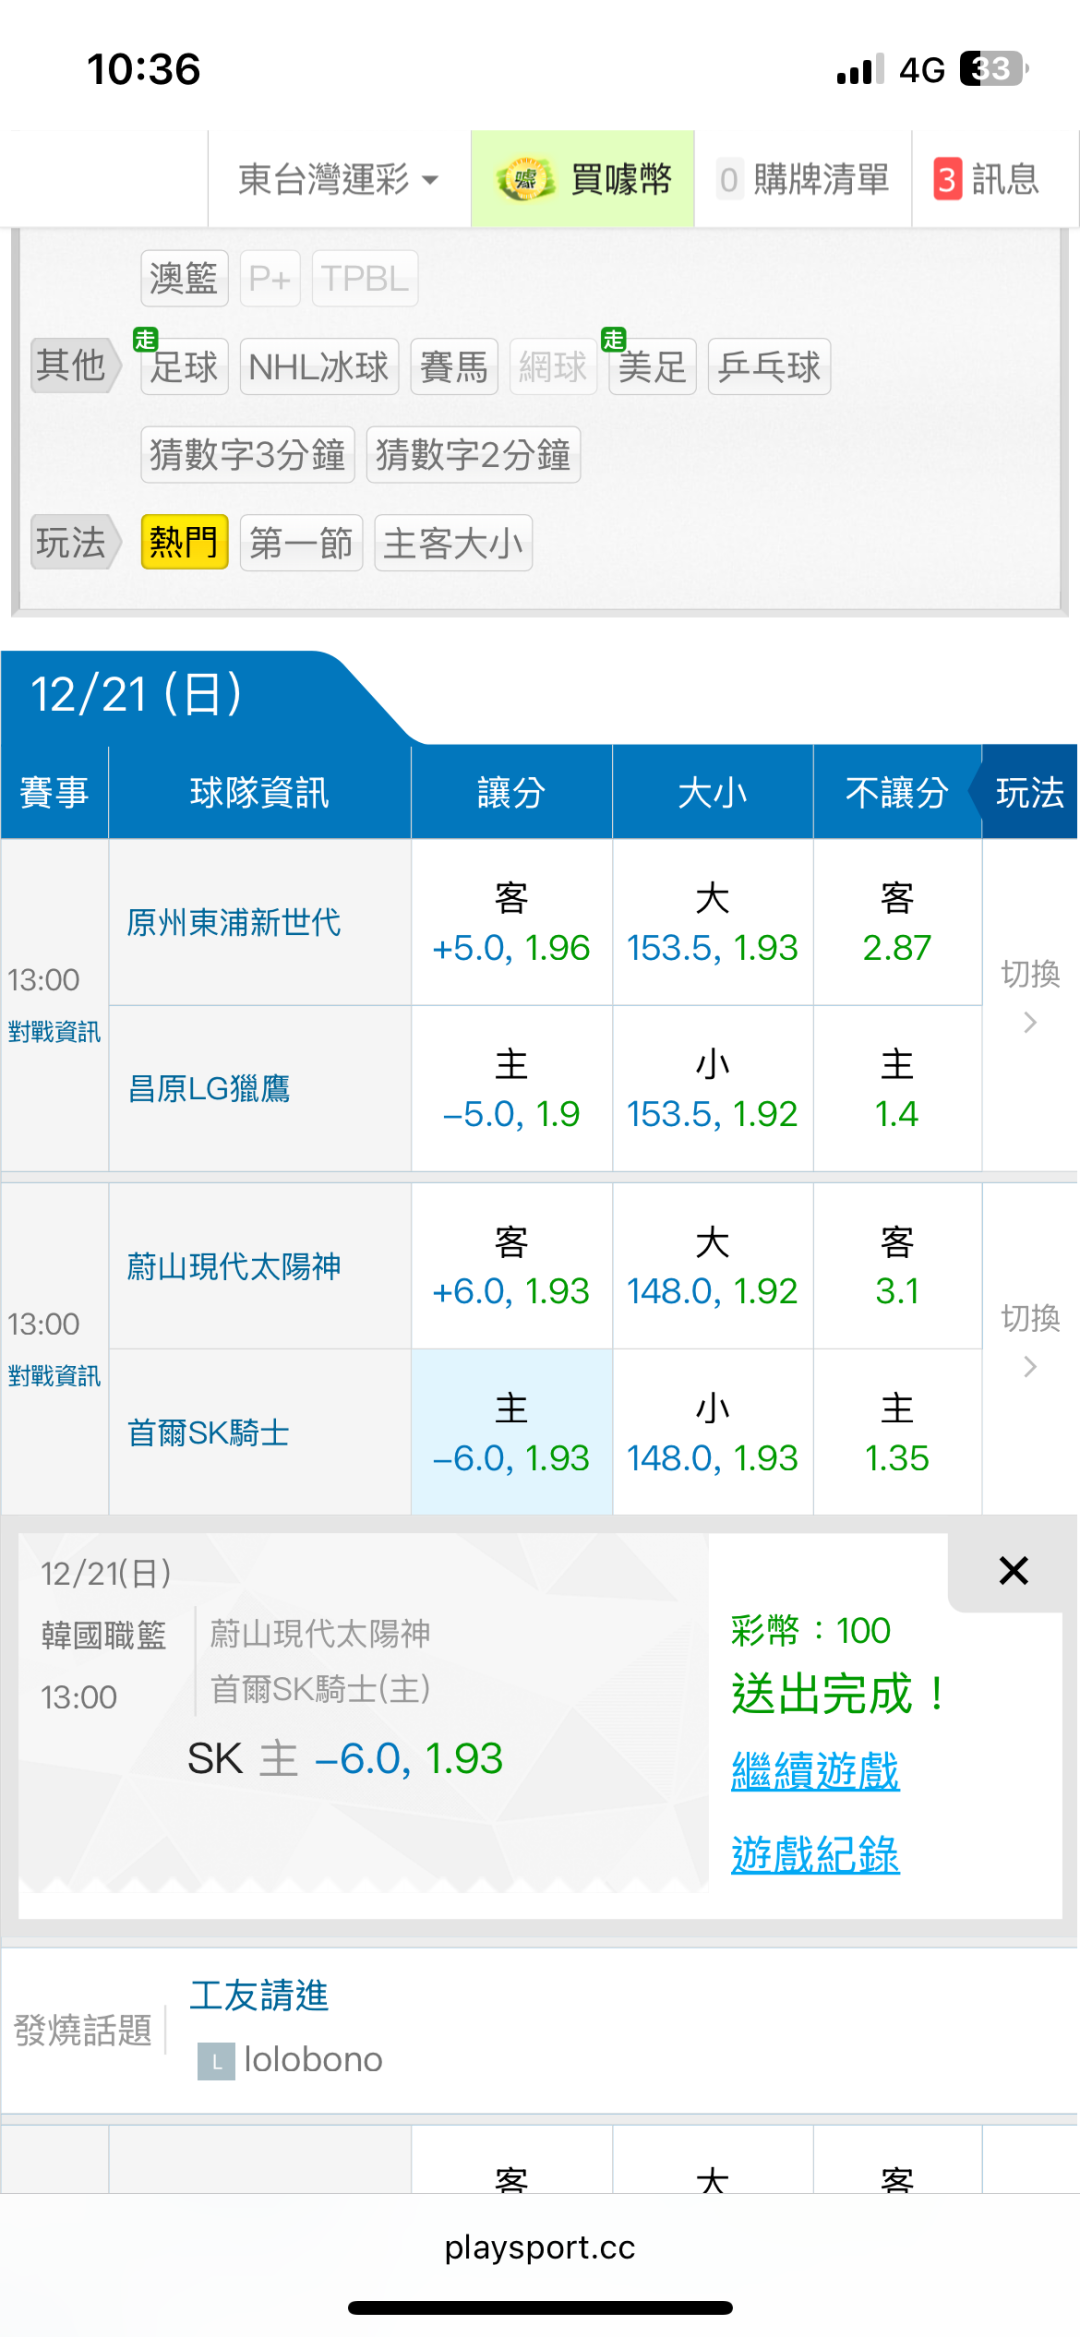Open the red 3 訊息 badge
The image size is (1080, 2337).
coord(947,180)
